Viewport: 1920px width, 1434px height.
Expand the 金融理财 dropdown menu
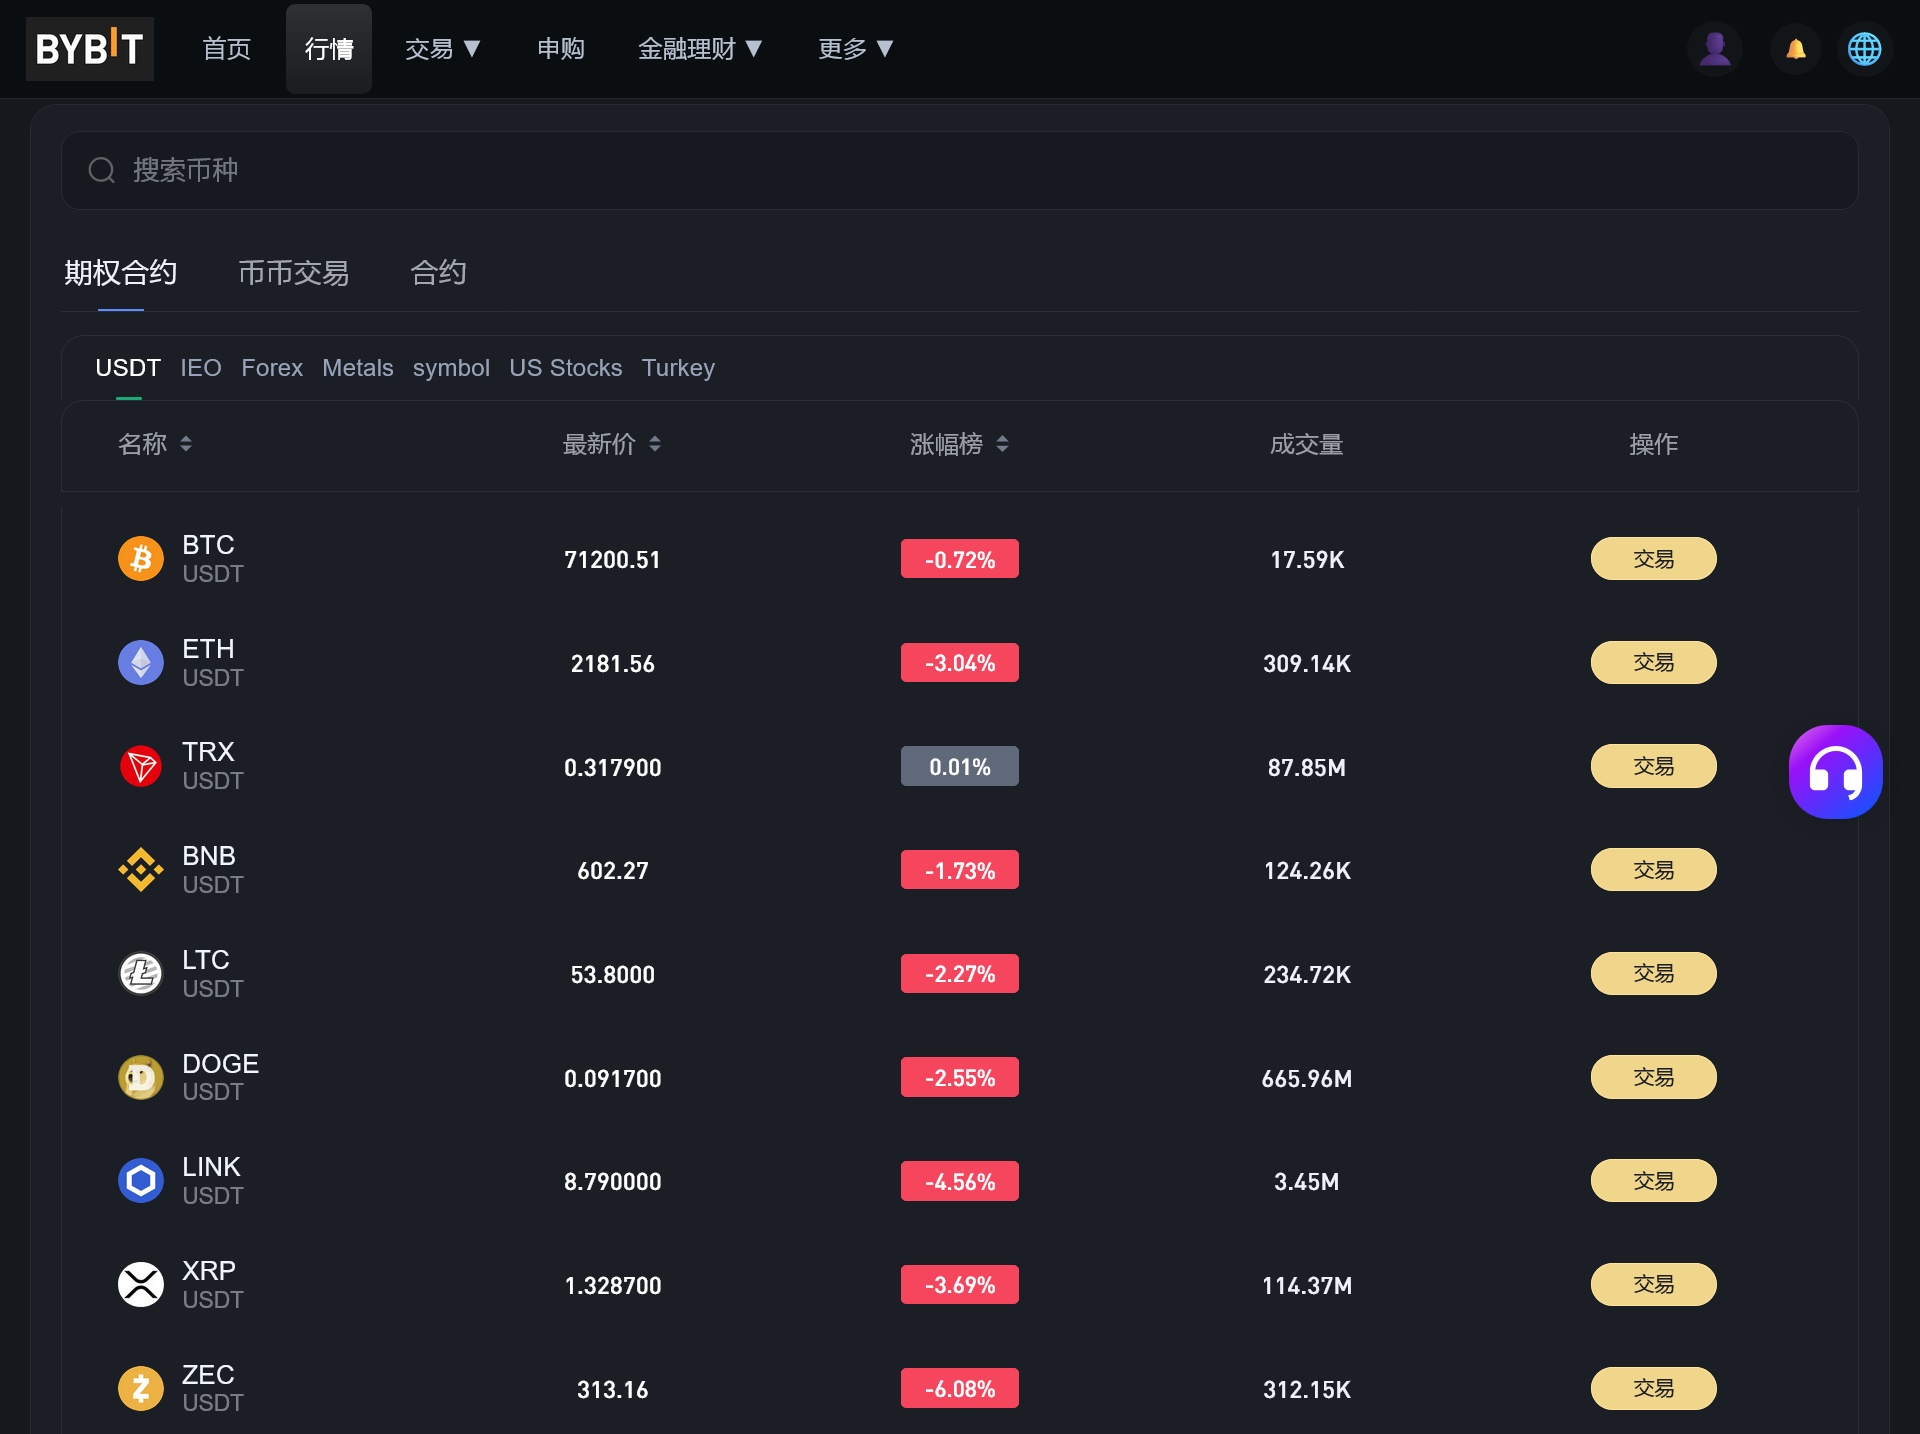pyautogui.click(x=700, y=49)
